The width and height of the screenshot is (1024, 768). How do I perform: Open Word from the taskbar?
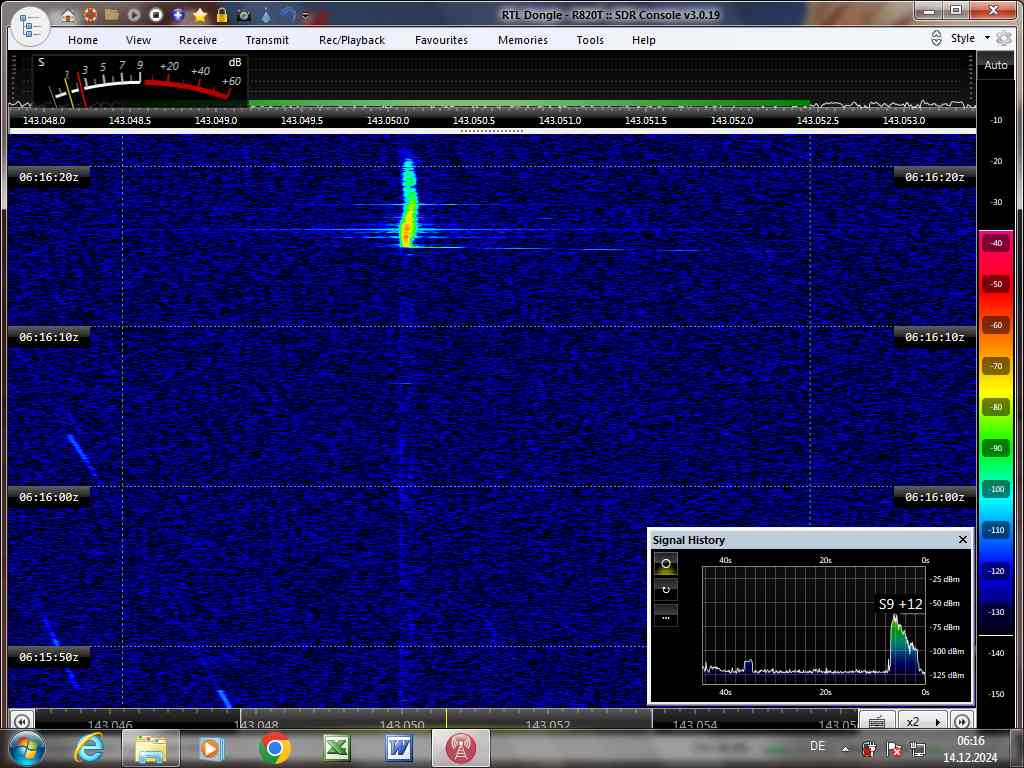(399, 748)
